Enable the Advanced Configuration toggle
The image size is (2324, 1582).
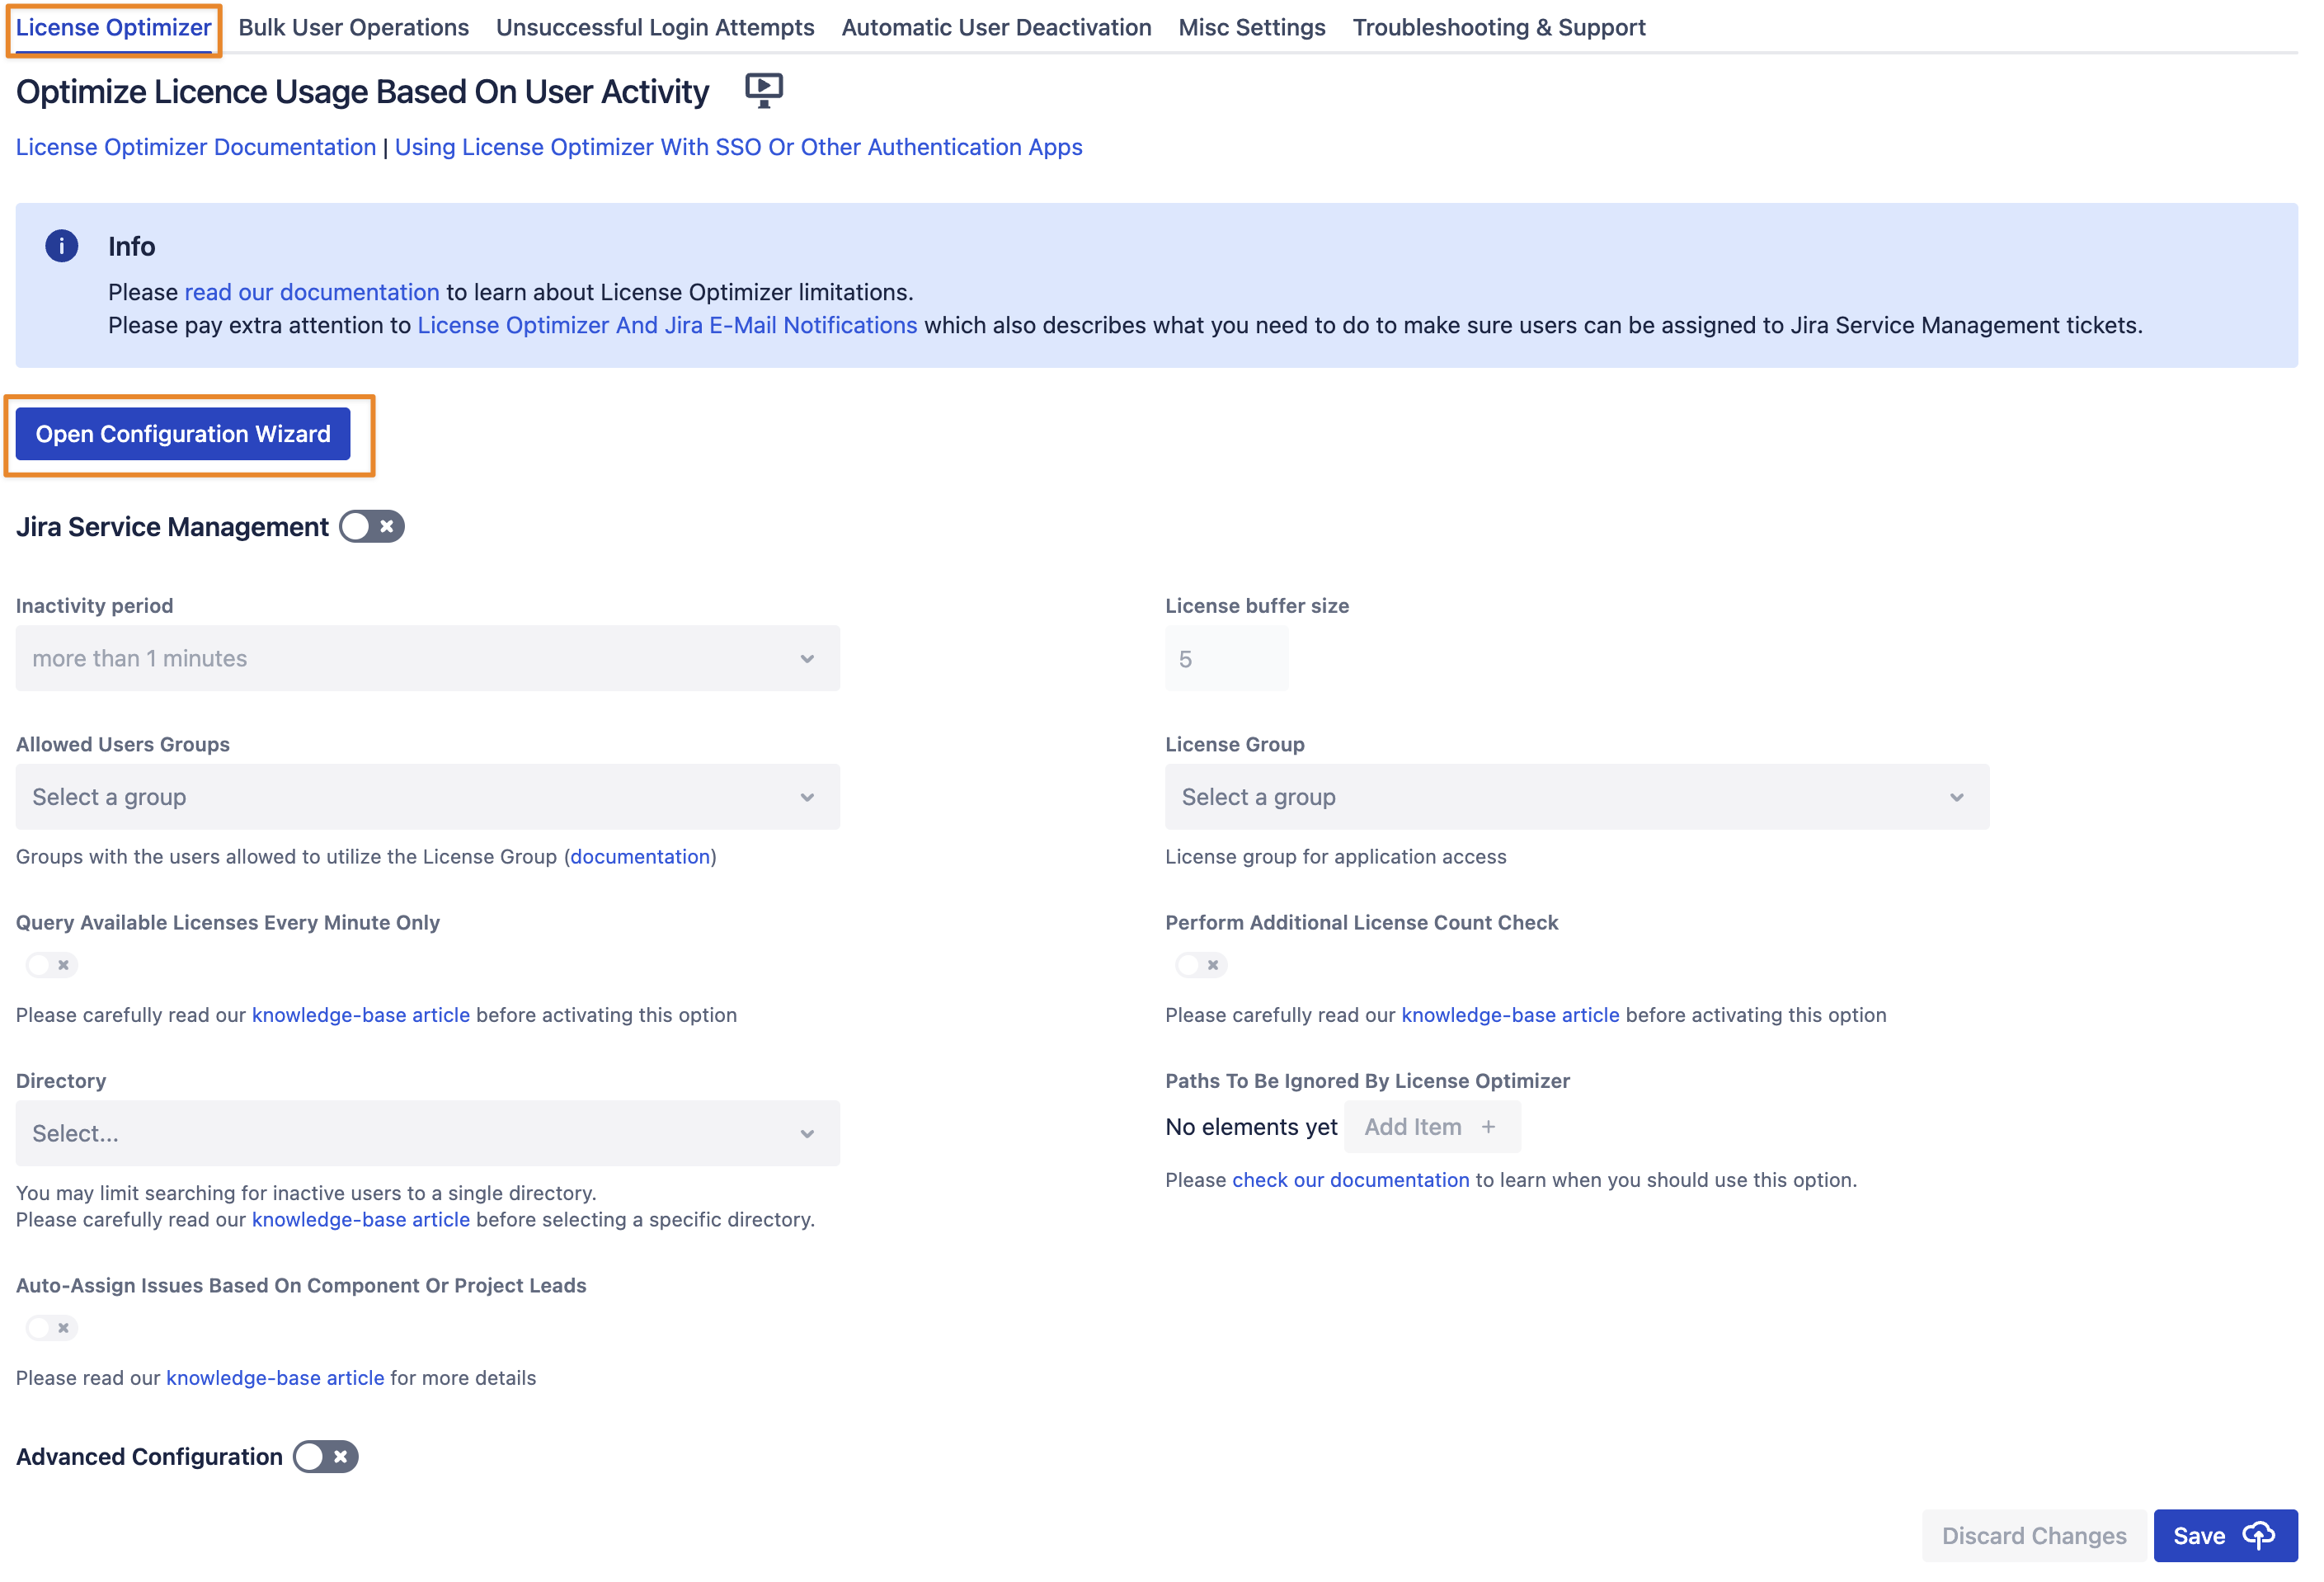click(x=325, y=1457)
